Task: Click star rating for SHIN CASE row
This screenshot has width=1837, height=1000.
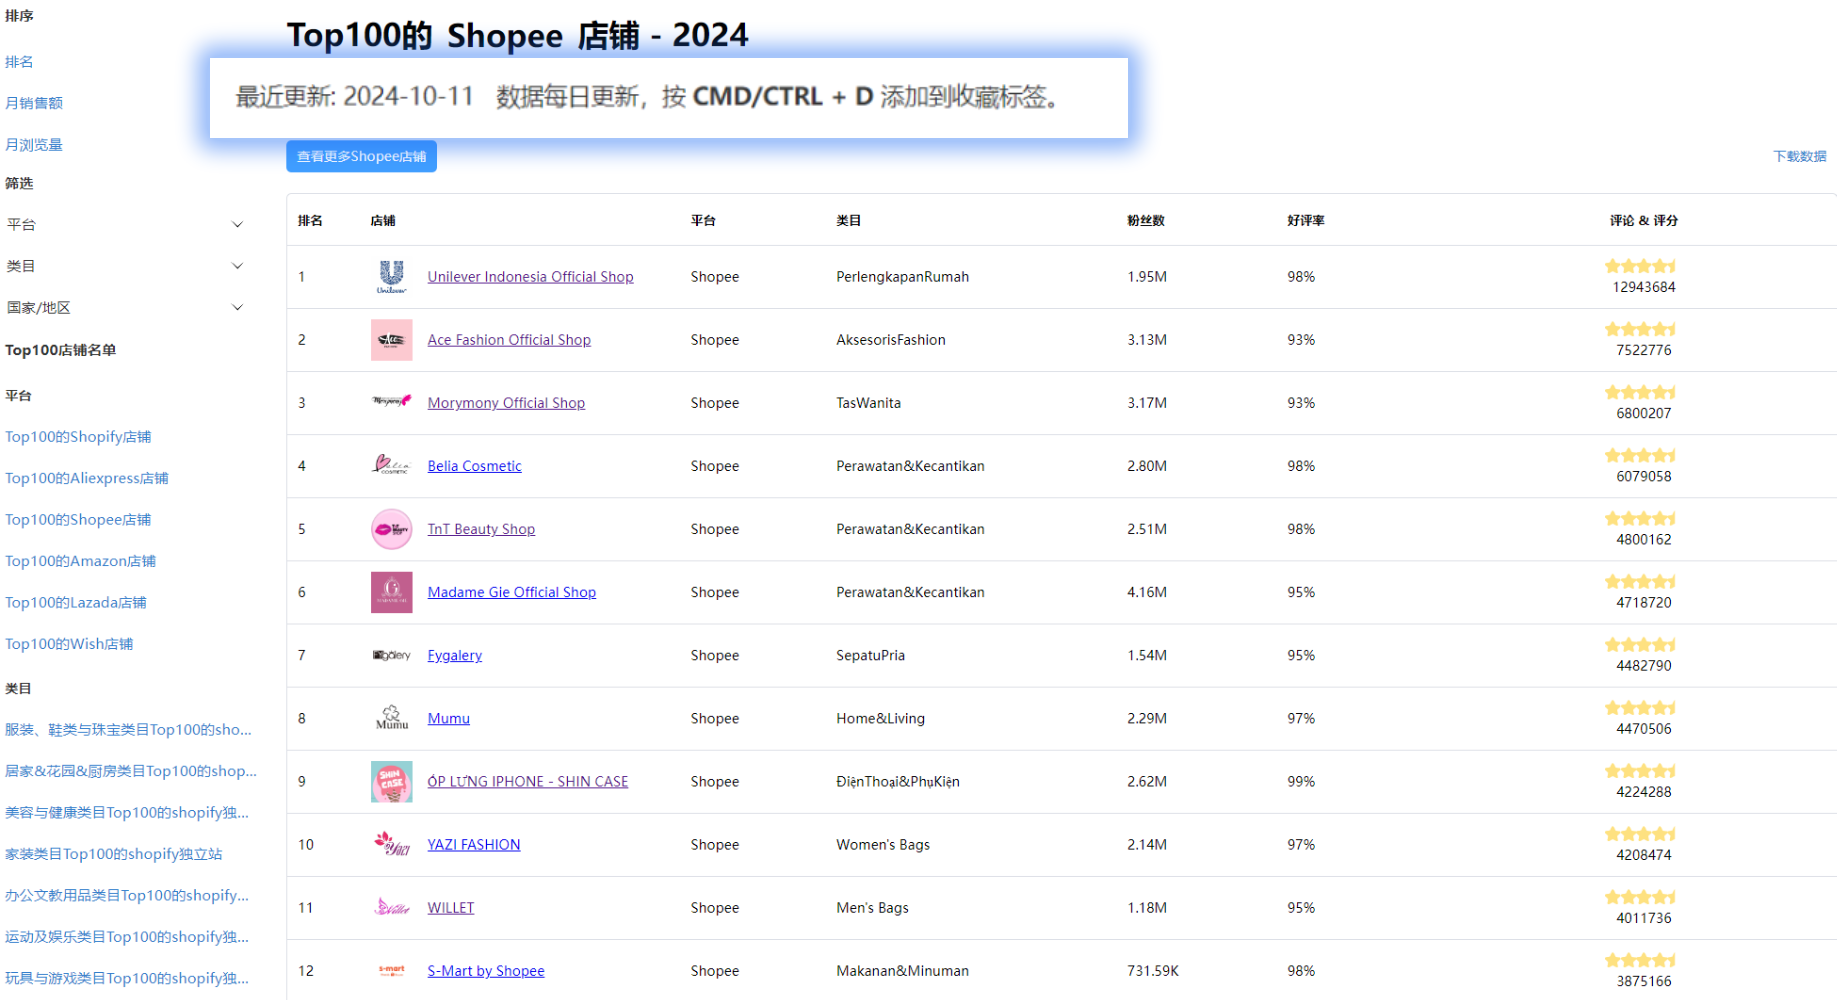Action: tap(1640, 770)
